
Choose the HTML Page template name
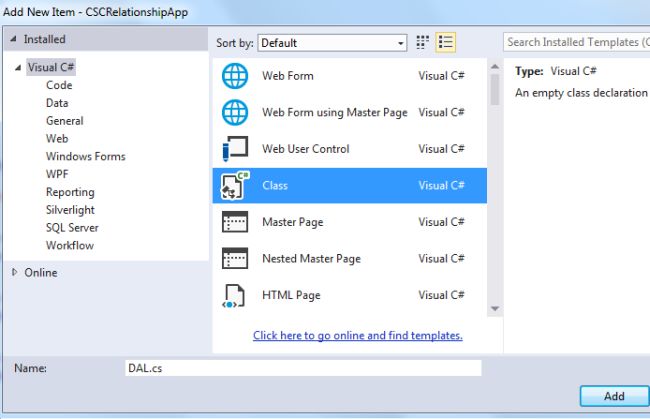click(x=291, y=295)
